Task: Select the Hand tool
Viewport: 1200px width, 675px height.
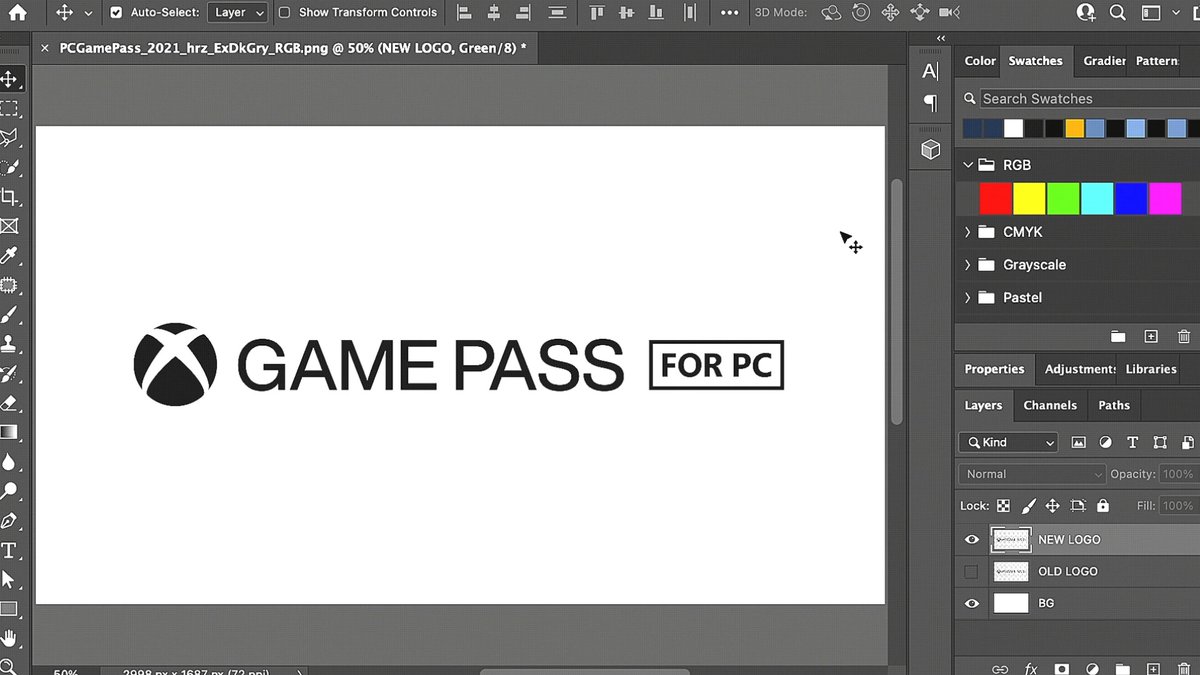Action: [x=9, y=638]
